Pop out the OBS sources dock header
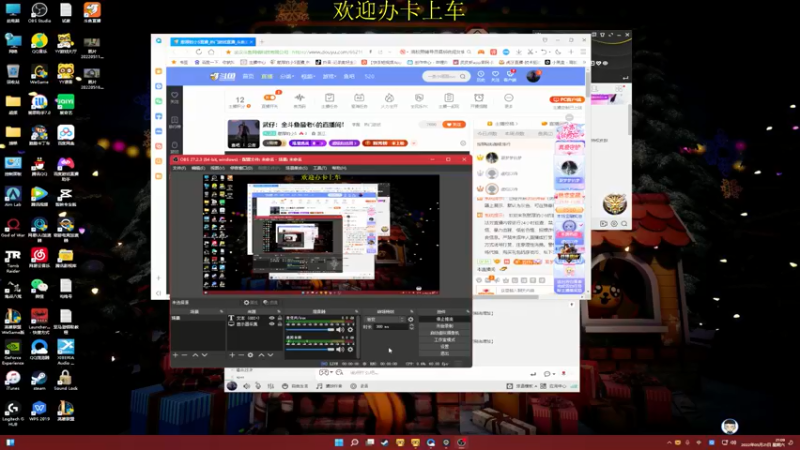The width and height of the screenshot is (800, 450). pos(279,311)
